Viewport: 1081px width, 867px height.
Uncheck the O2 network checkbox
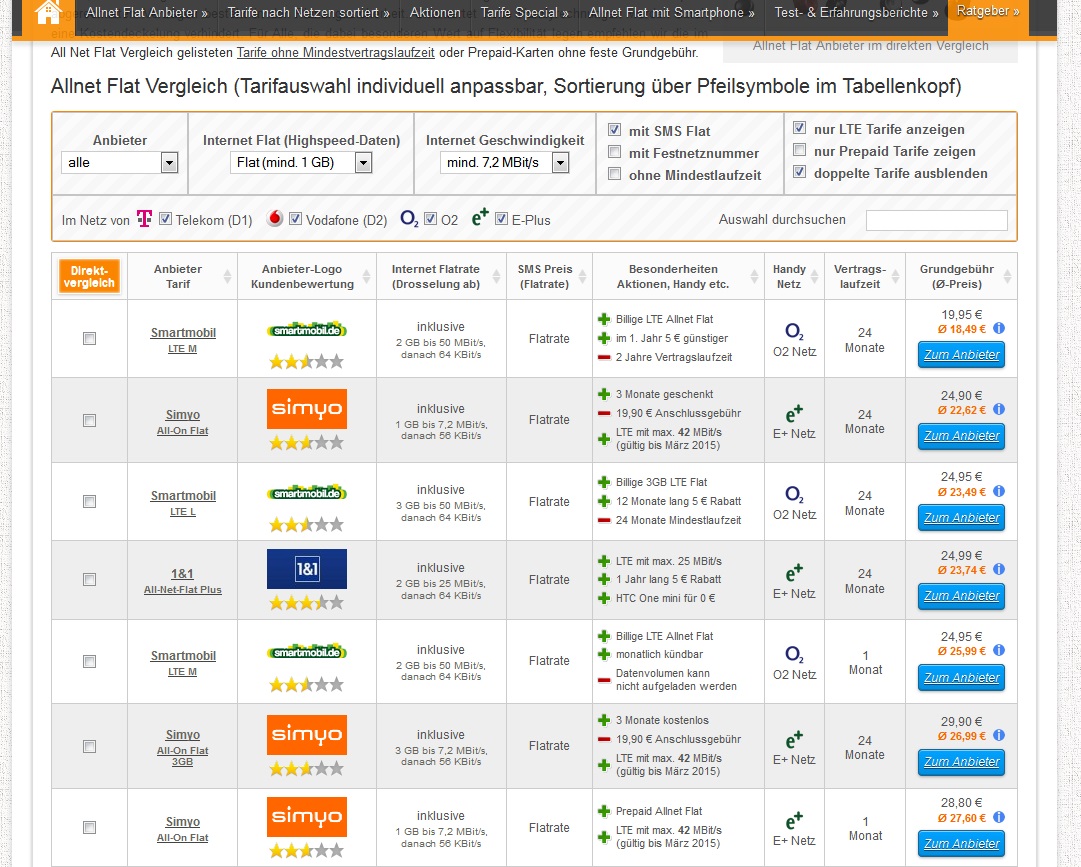tap(430, 218)
